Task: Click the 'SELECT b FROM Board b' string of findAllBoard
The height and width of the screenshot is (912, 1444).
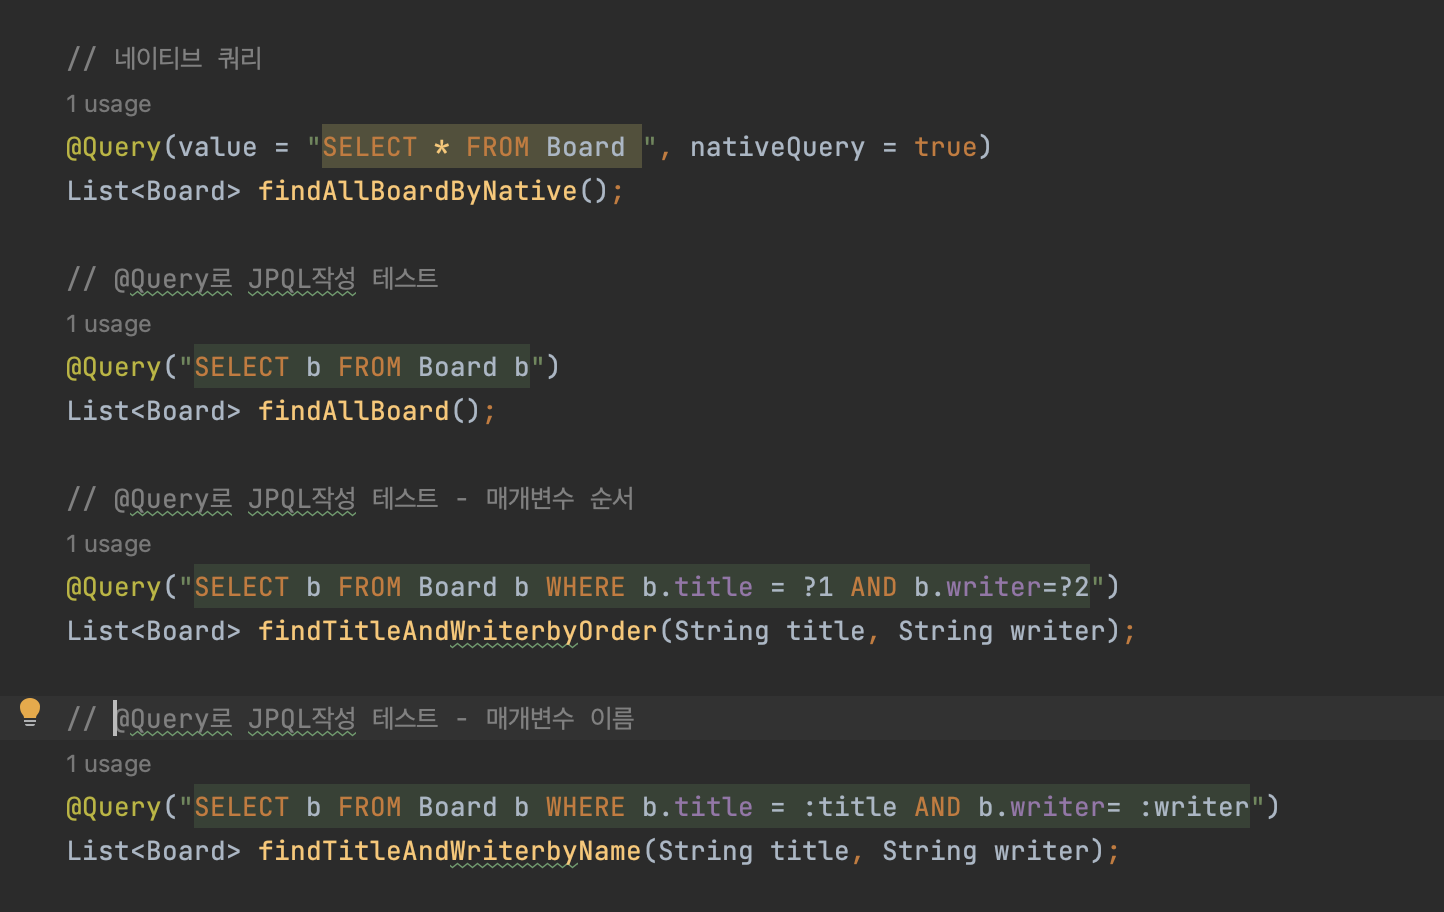Action: (361, 367)
